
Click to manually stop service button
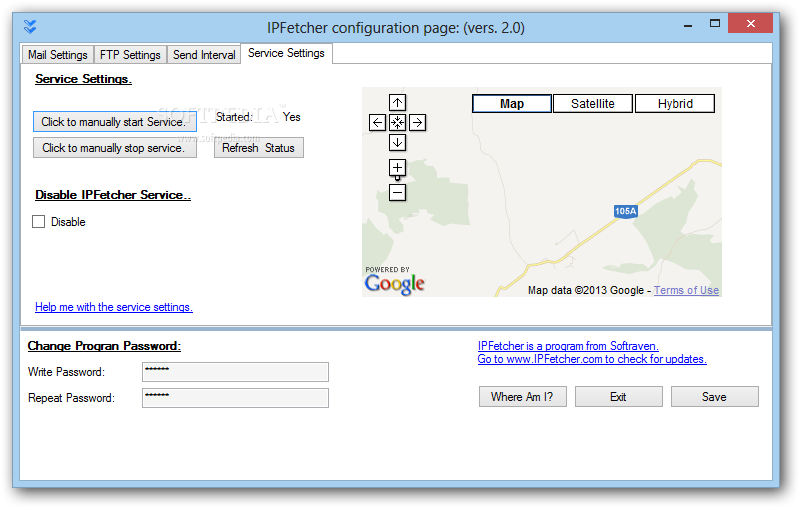(x=115, y=148)
